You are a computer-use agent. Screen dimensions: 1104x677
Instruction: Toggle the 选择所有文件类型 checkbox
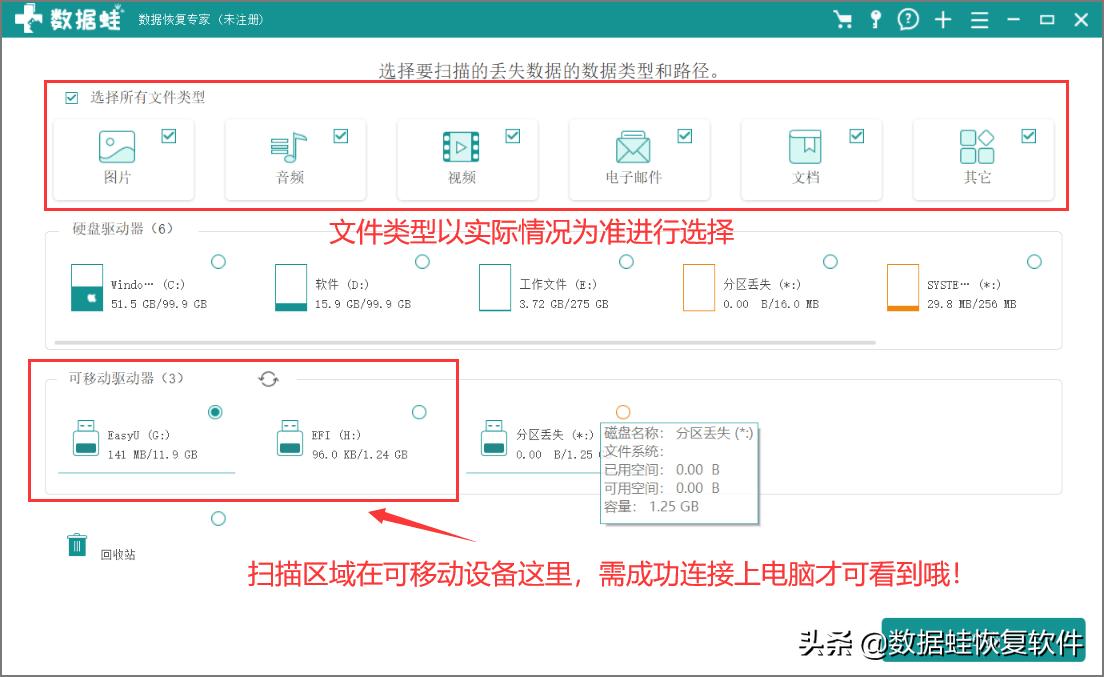click(70, 97)
